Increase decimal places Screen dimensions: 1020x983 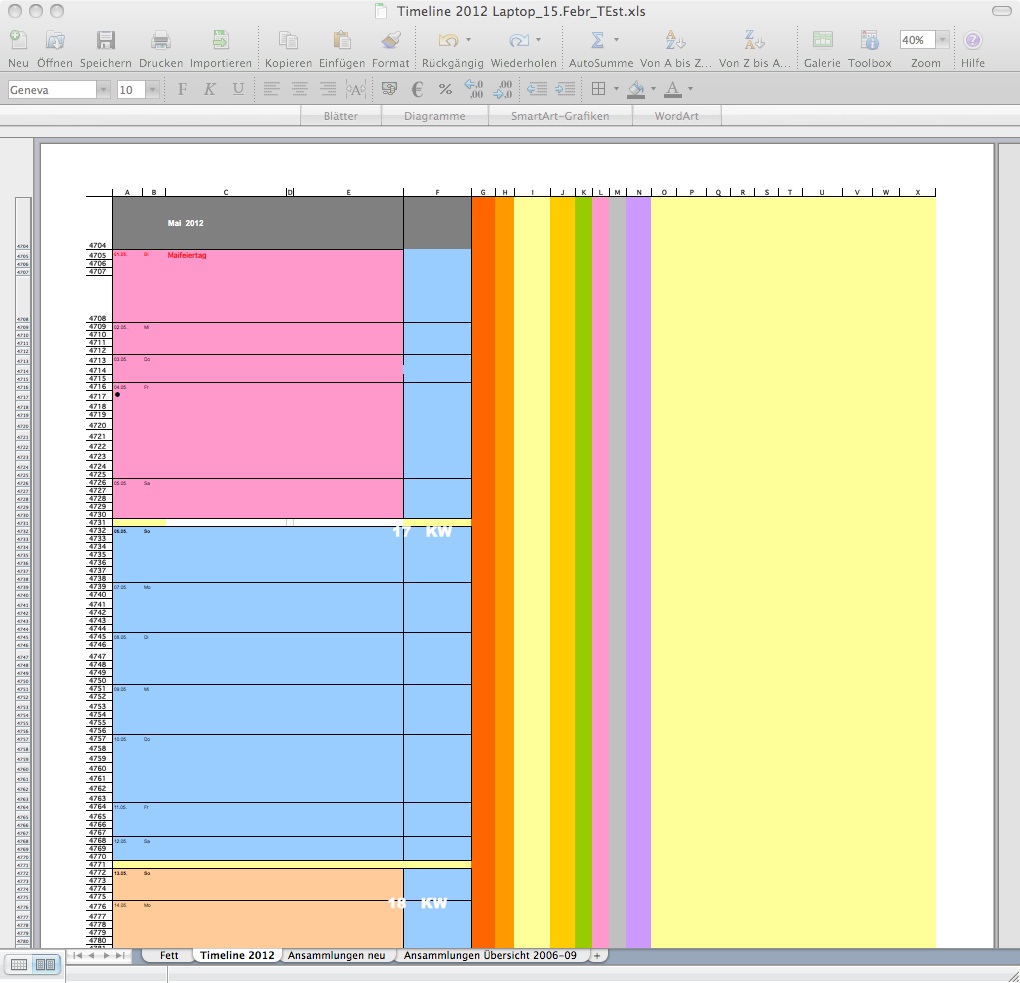click(x=473, y=89)
